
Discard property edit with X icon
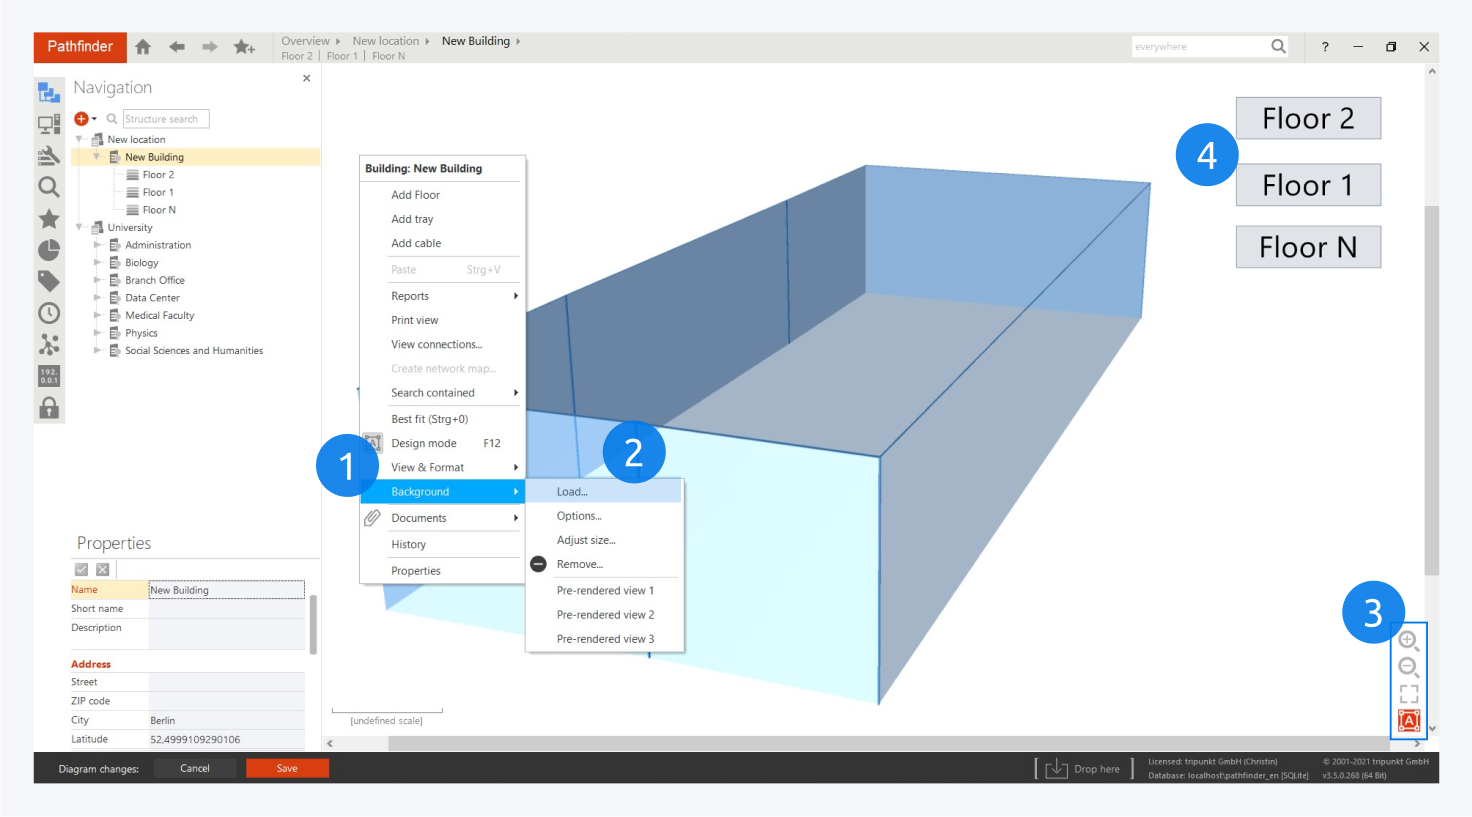pos(103,569)
